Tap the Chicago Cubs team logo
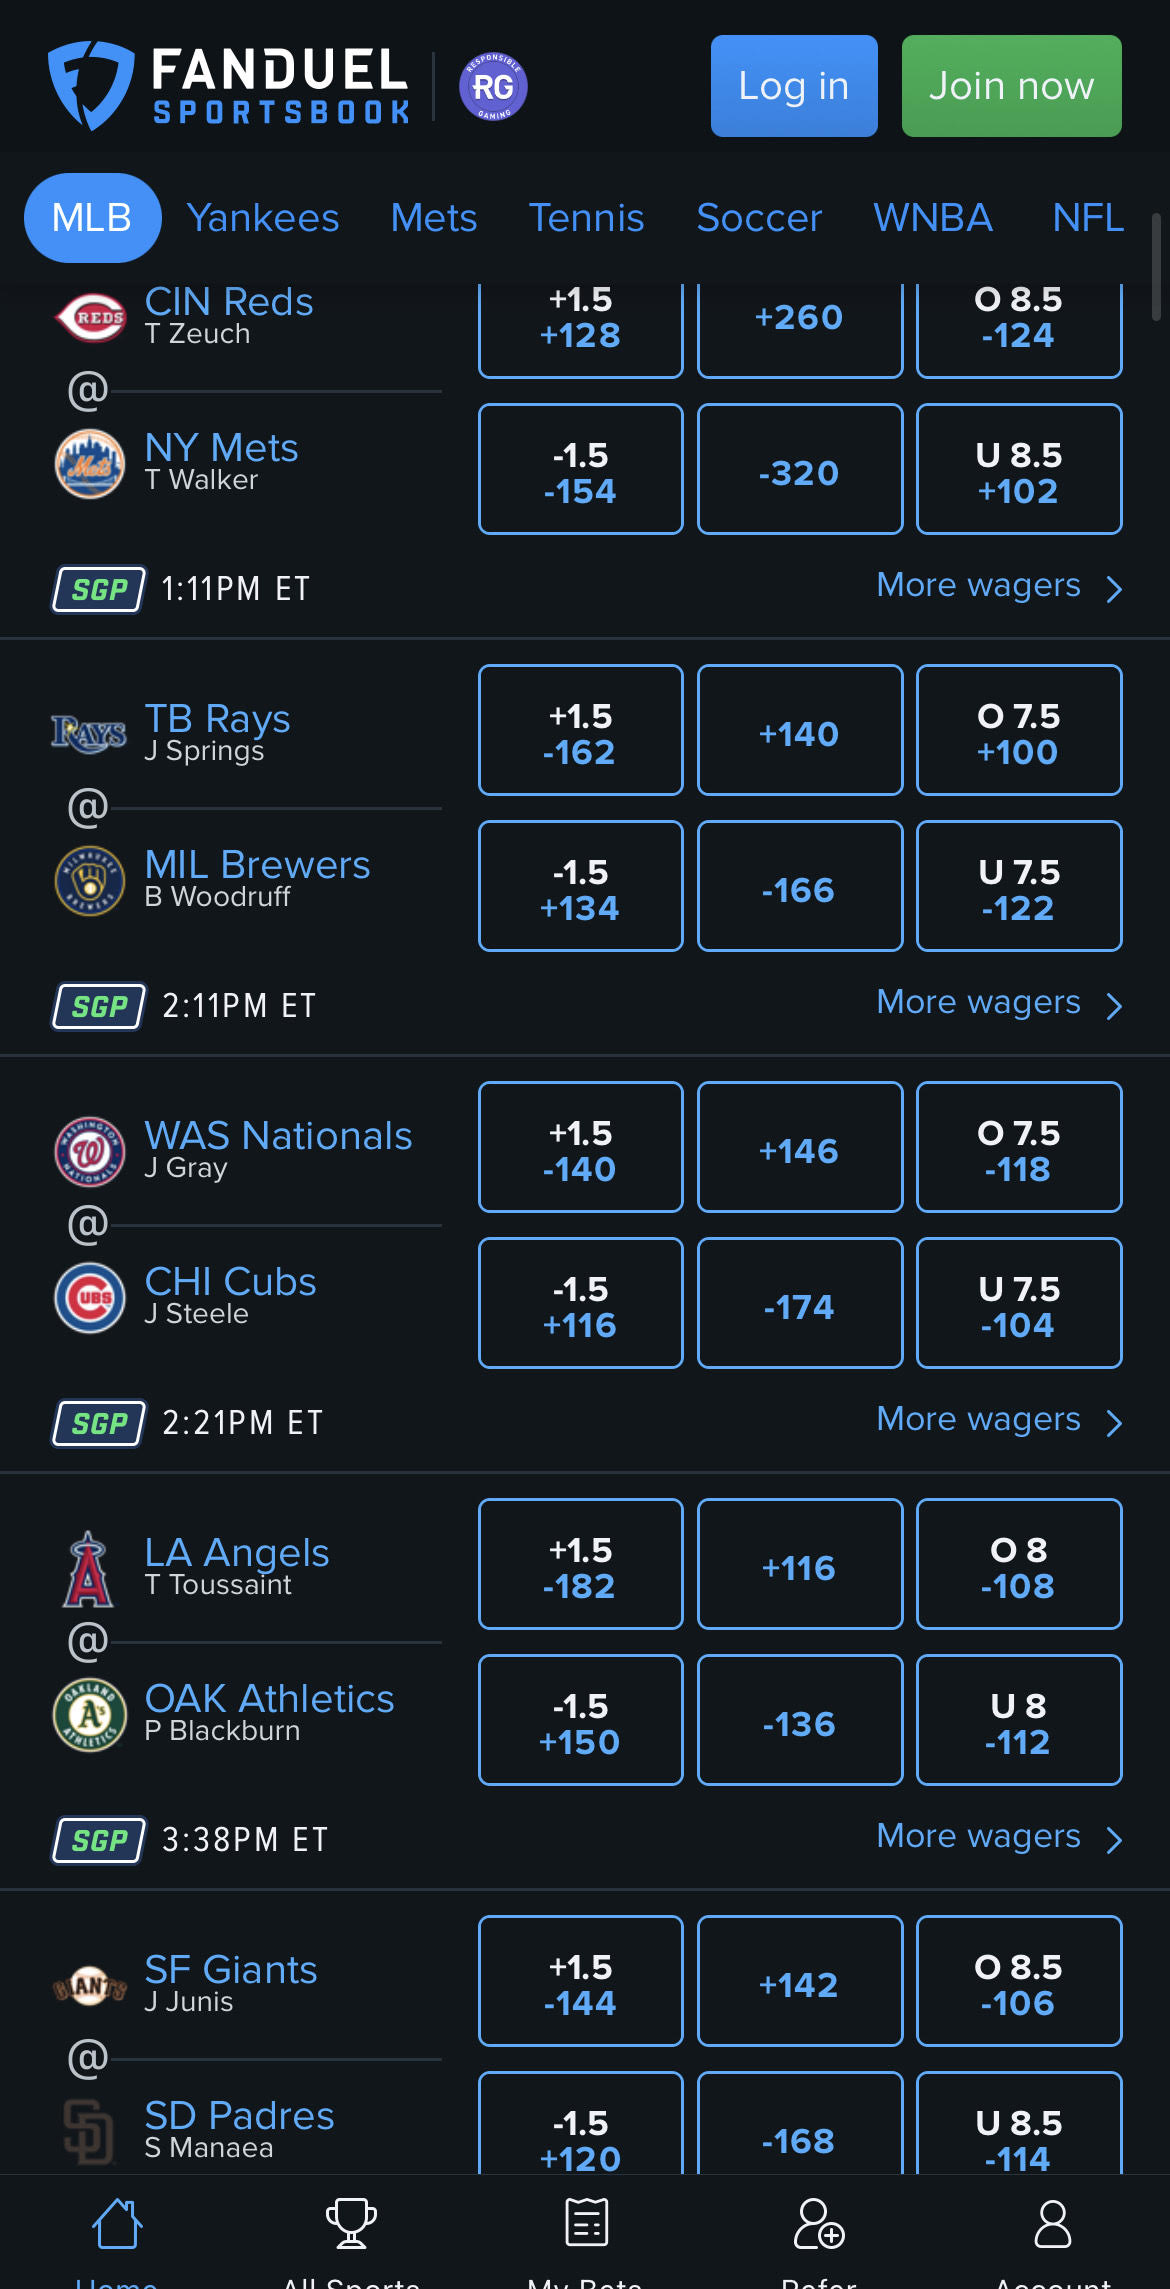 coord(90,1298)
